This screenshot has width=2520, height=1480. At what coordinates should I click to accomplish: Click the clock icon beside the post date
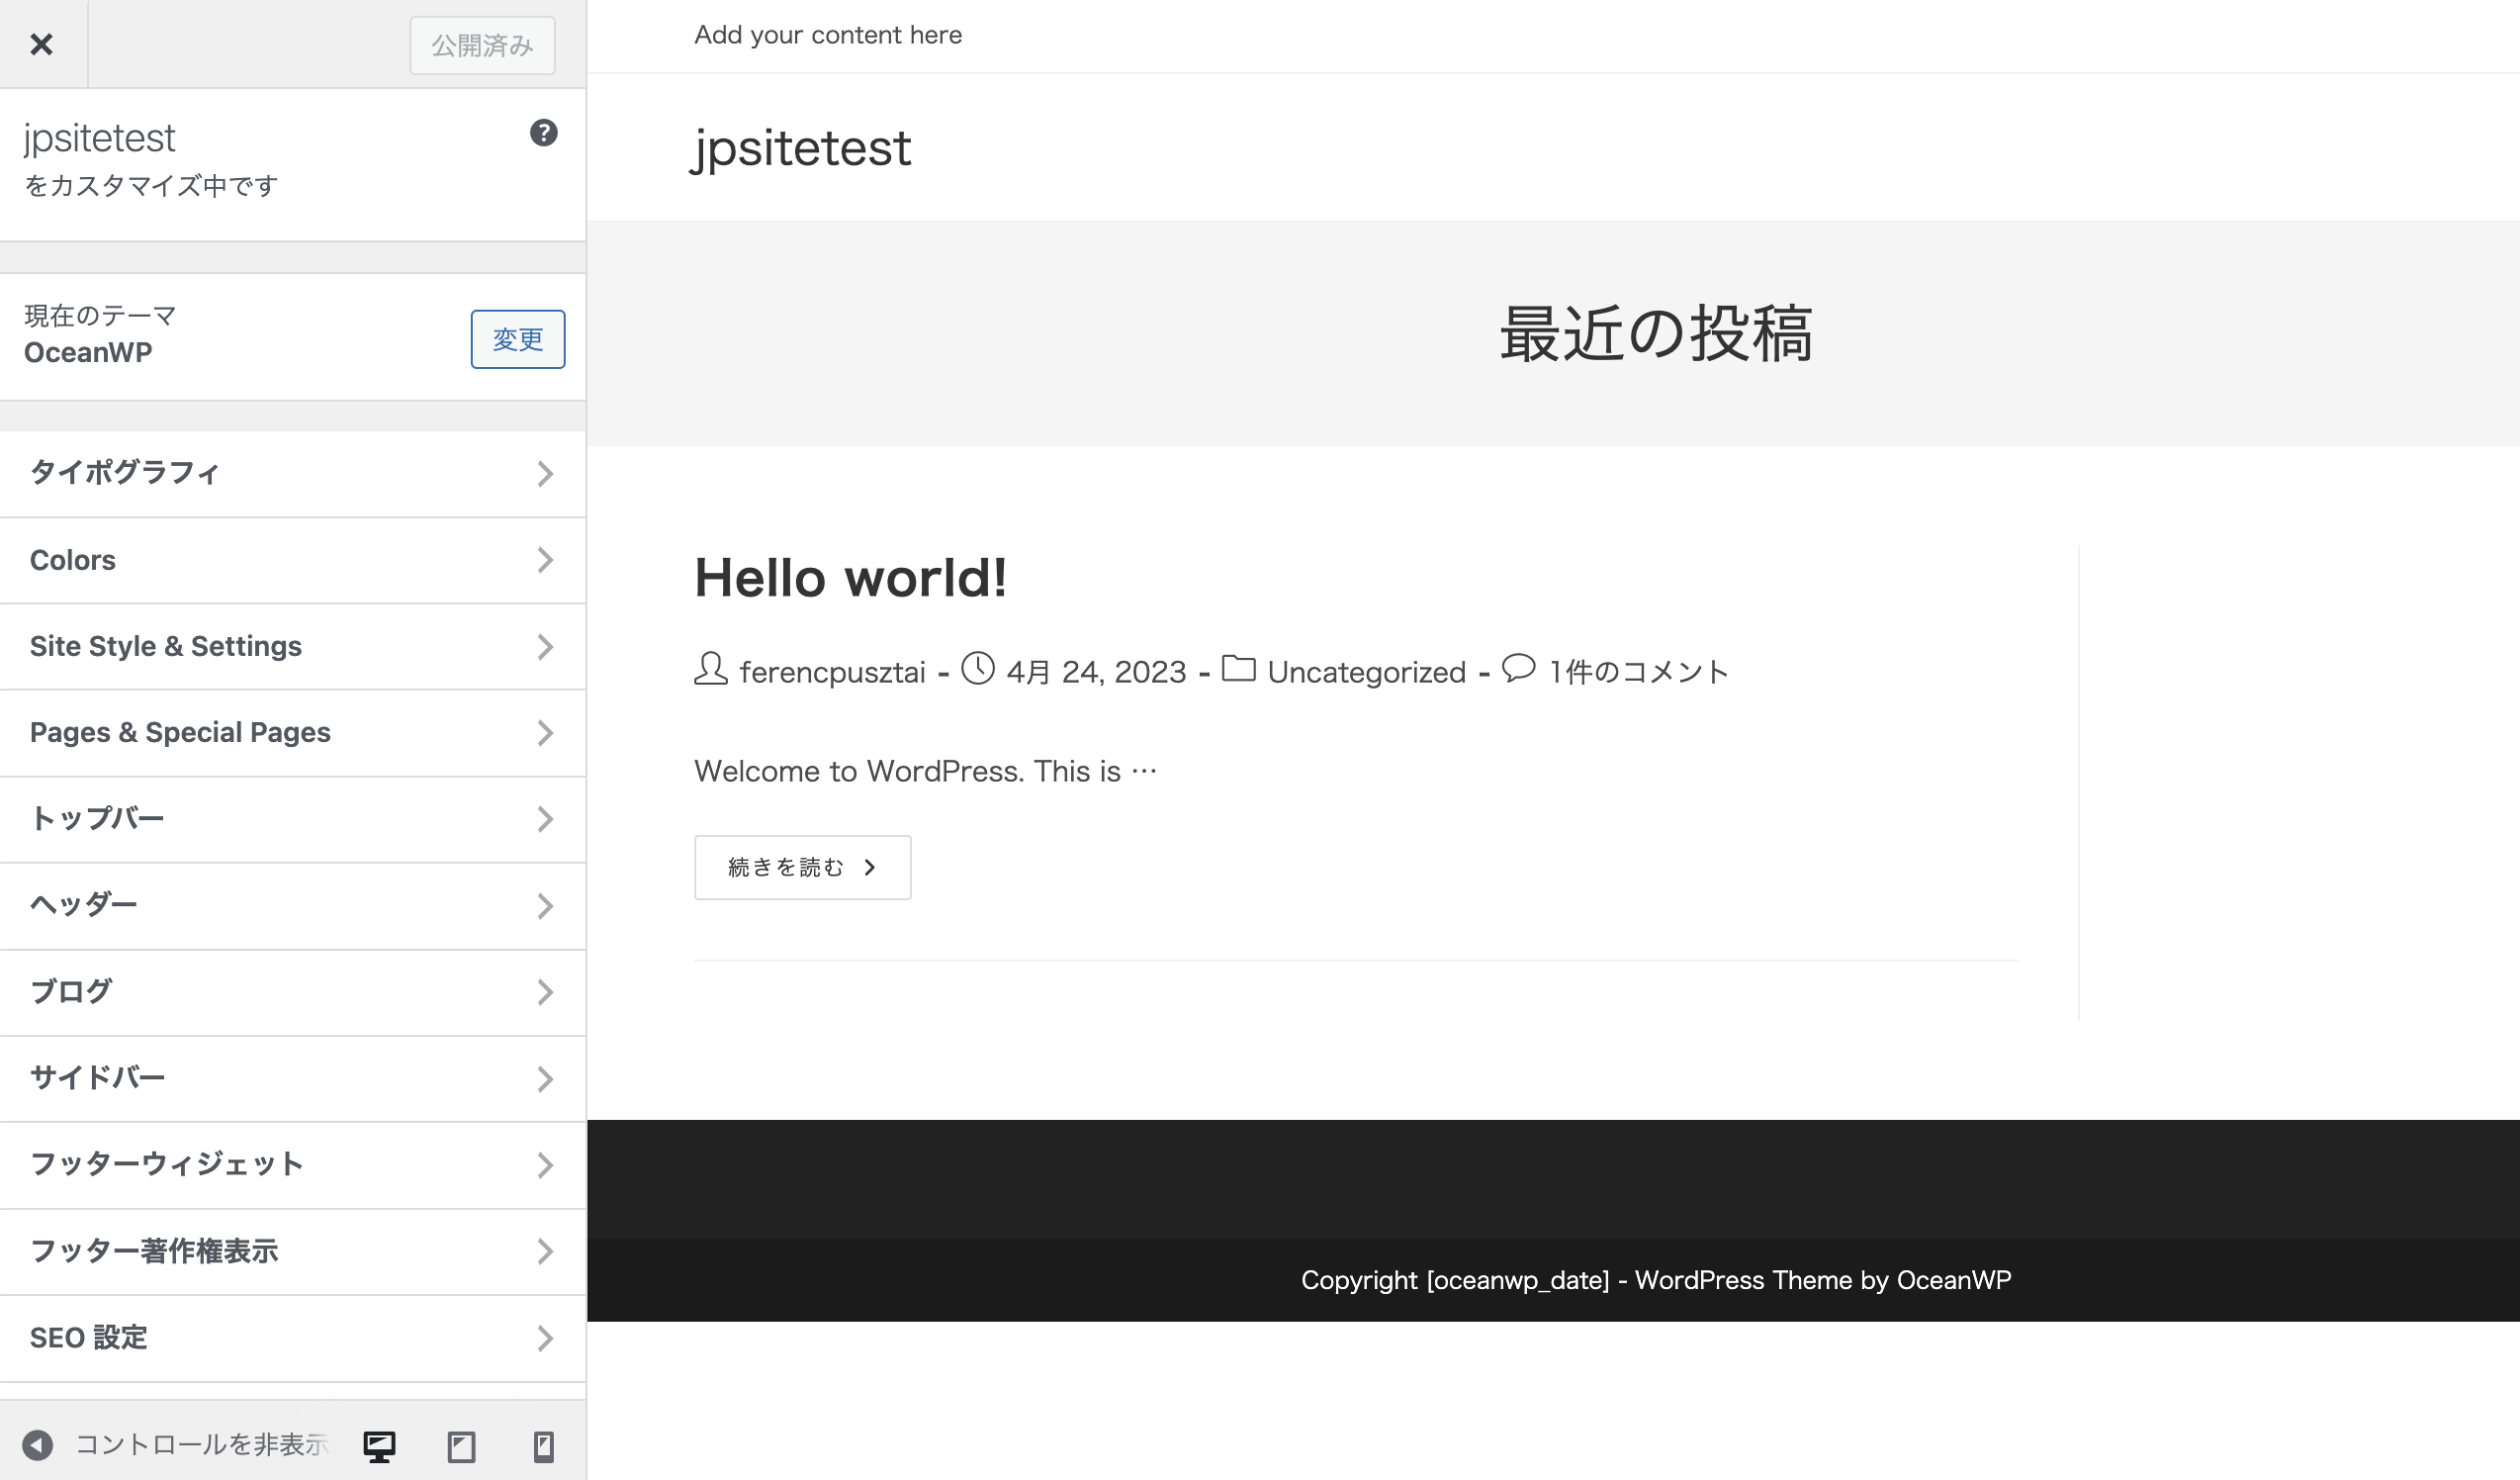click(x=977, y=671)
